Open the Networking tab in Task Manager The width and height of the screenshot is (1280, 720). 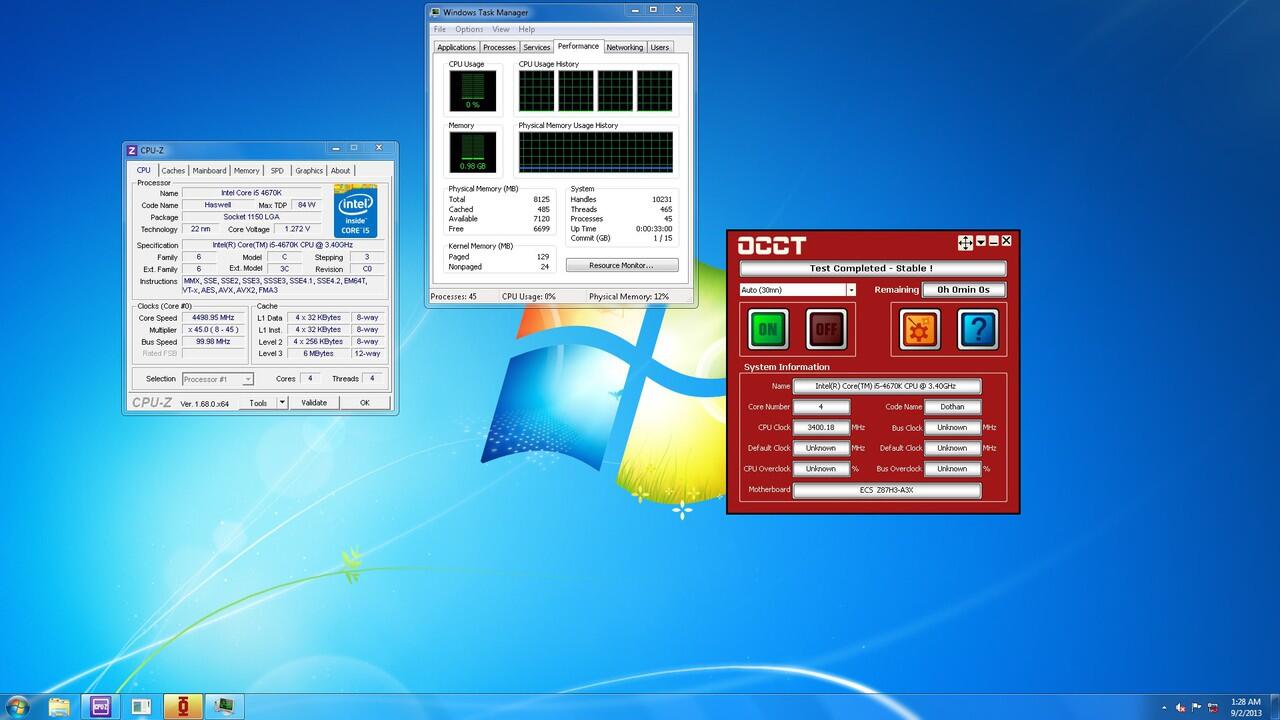[x=625, y=47]
